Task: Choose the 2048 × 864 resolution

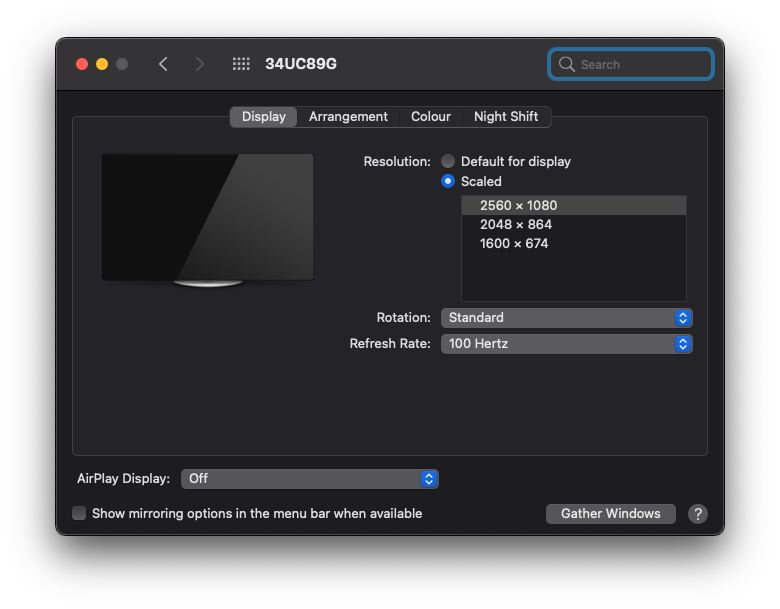Action: (574, 224)
